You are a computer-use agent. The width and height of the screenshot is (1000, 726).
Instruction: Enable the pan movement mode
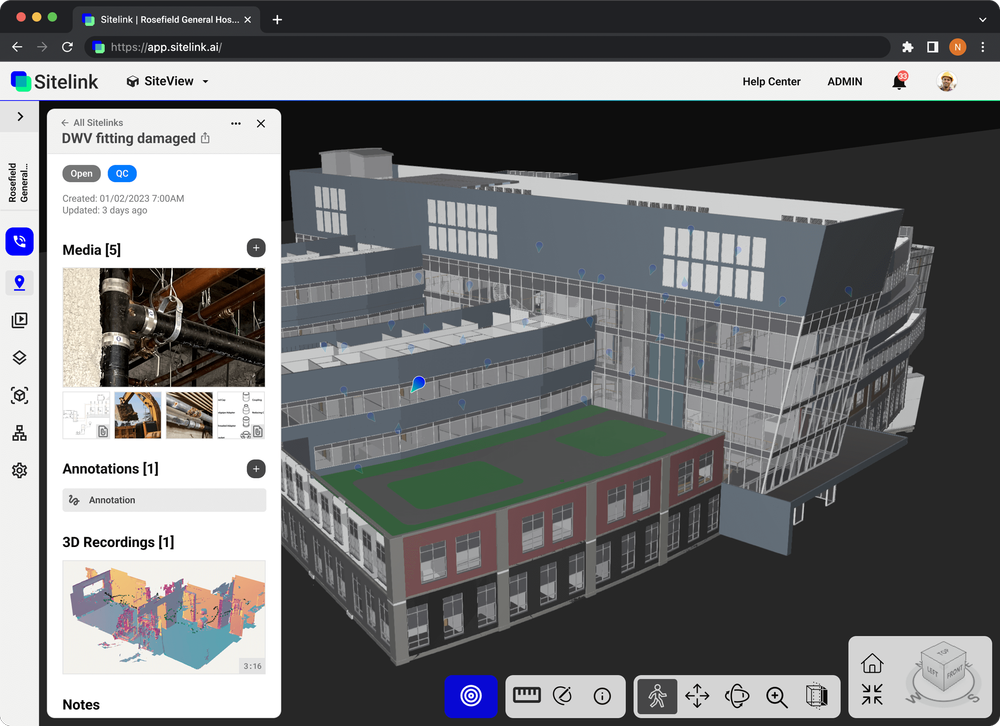tap(697, 696)
